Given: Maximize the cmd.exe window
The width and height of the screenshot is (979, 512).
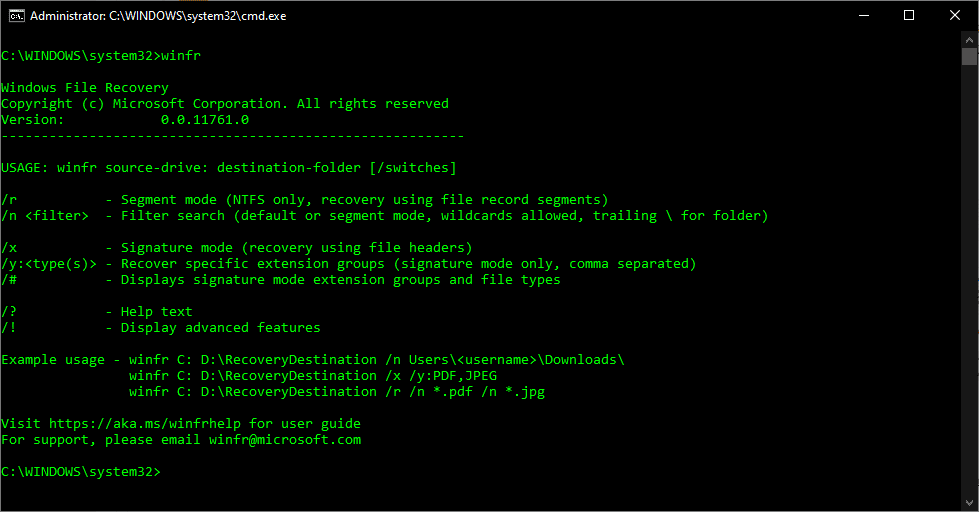Looking at the screenshot, I should [909, 15].
